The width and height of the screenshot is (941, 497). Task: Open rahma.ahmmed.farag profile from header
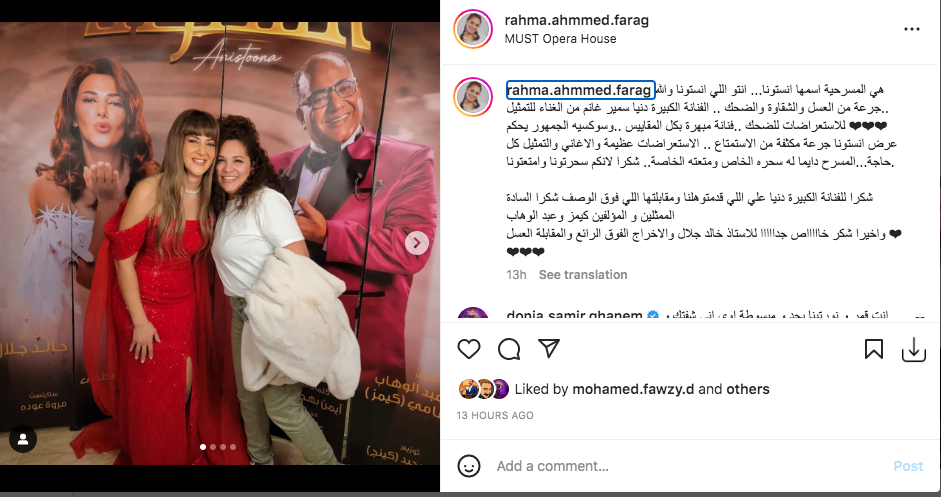577,20
